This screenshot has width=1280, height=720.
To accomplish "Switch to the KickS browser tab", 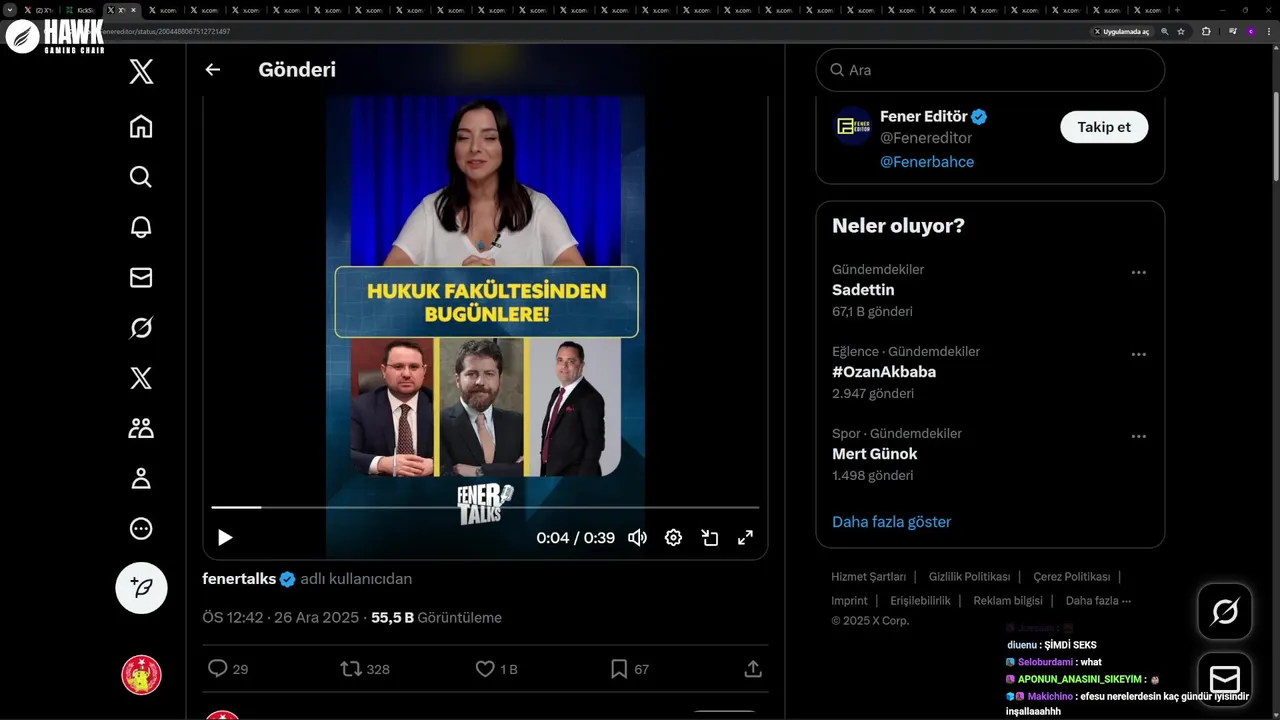I will click(81, 10).
